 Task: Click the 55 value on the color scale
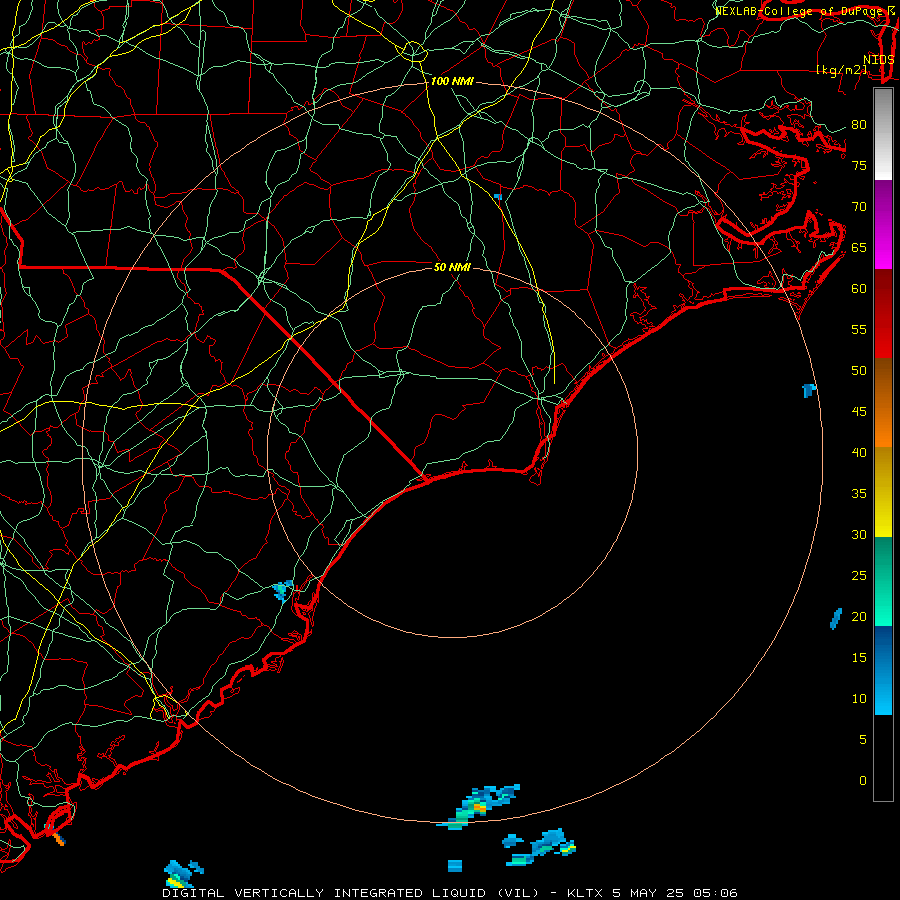point(859,329)
